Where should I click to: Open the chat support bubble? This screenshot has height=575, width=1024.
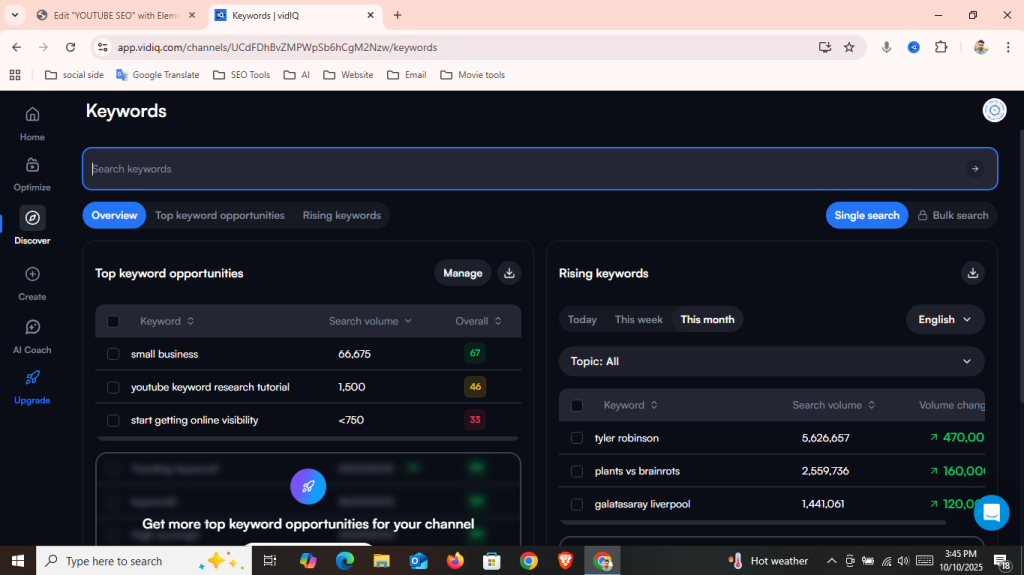[991, 513]
